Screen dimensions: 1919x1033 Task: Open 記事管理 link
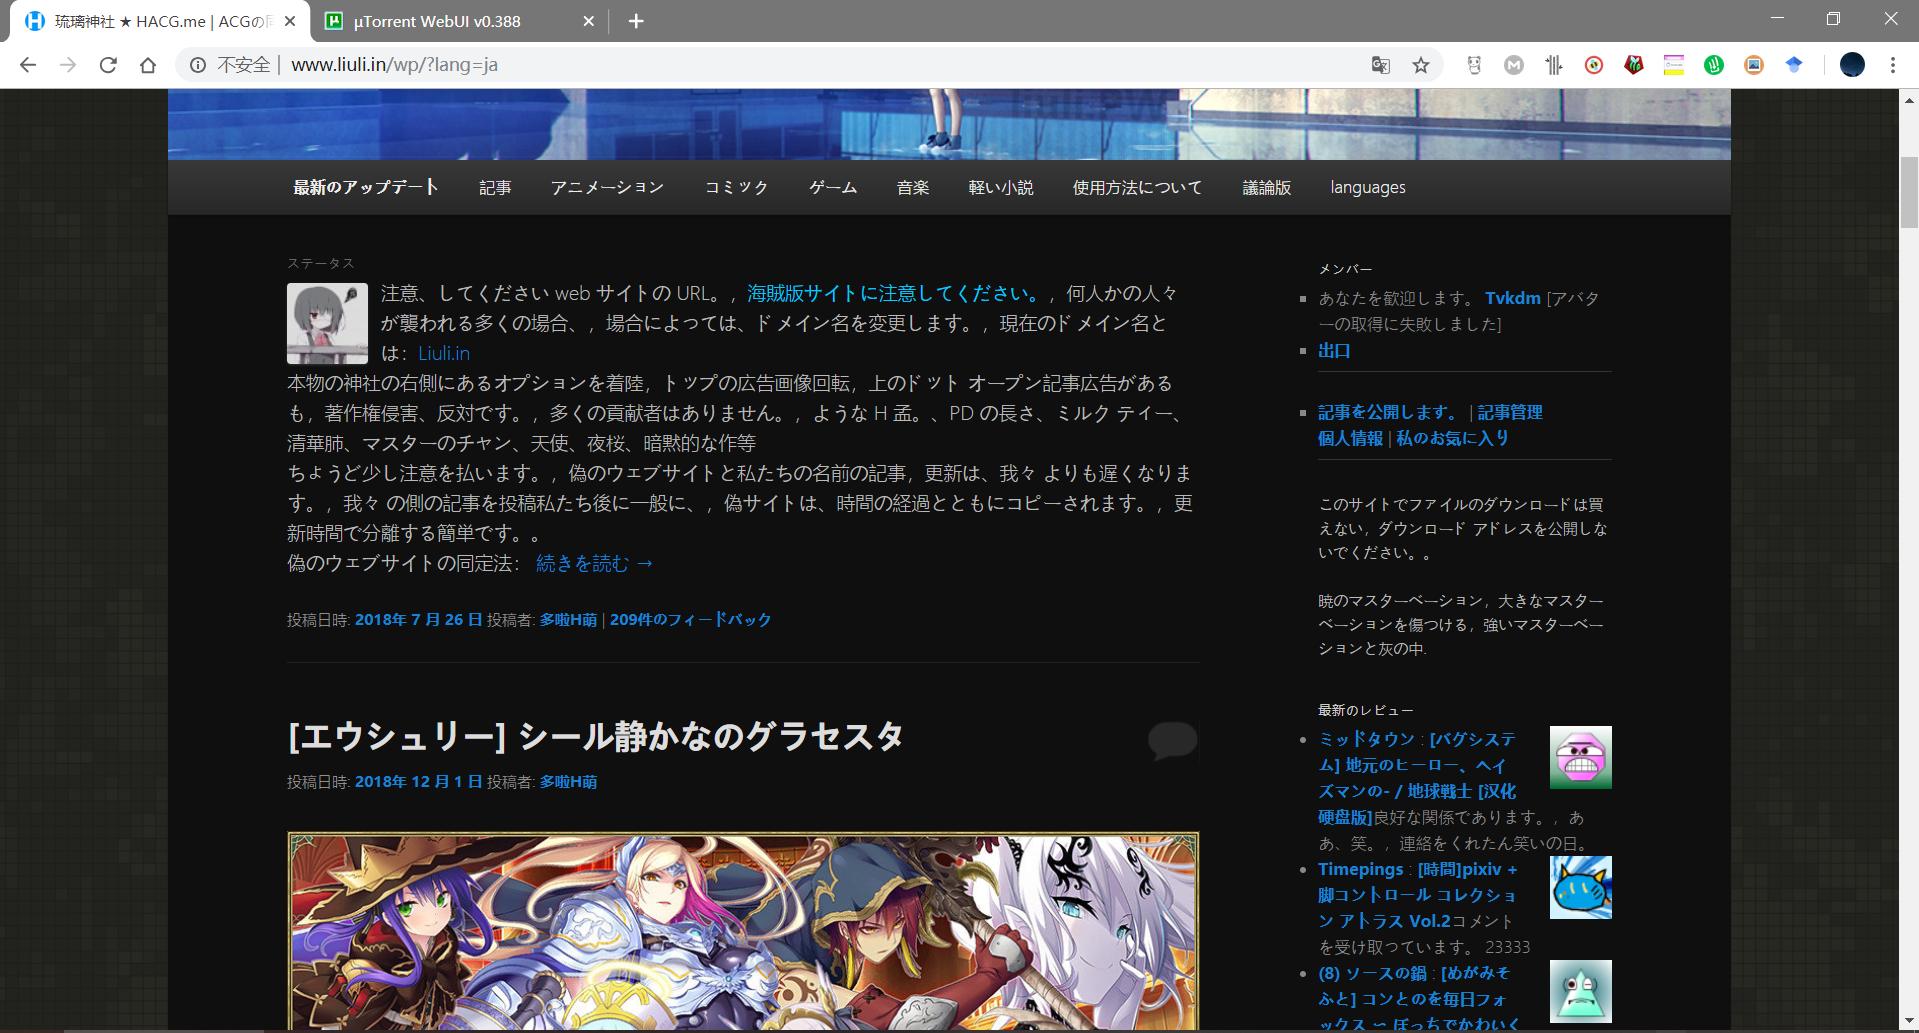pos(1510,412)
